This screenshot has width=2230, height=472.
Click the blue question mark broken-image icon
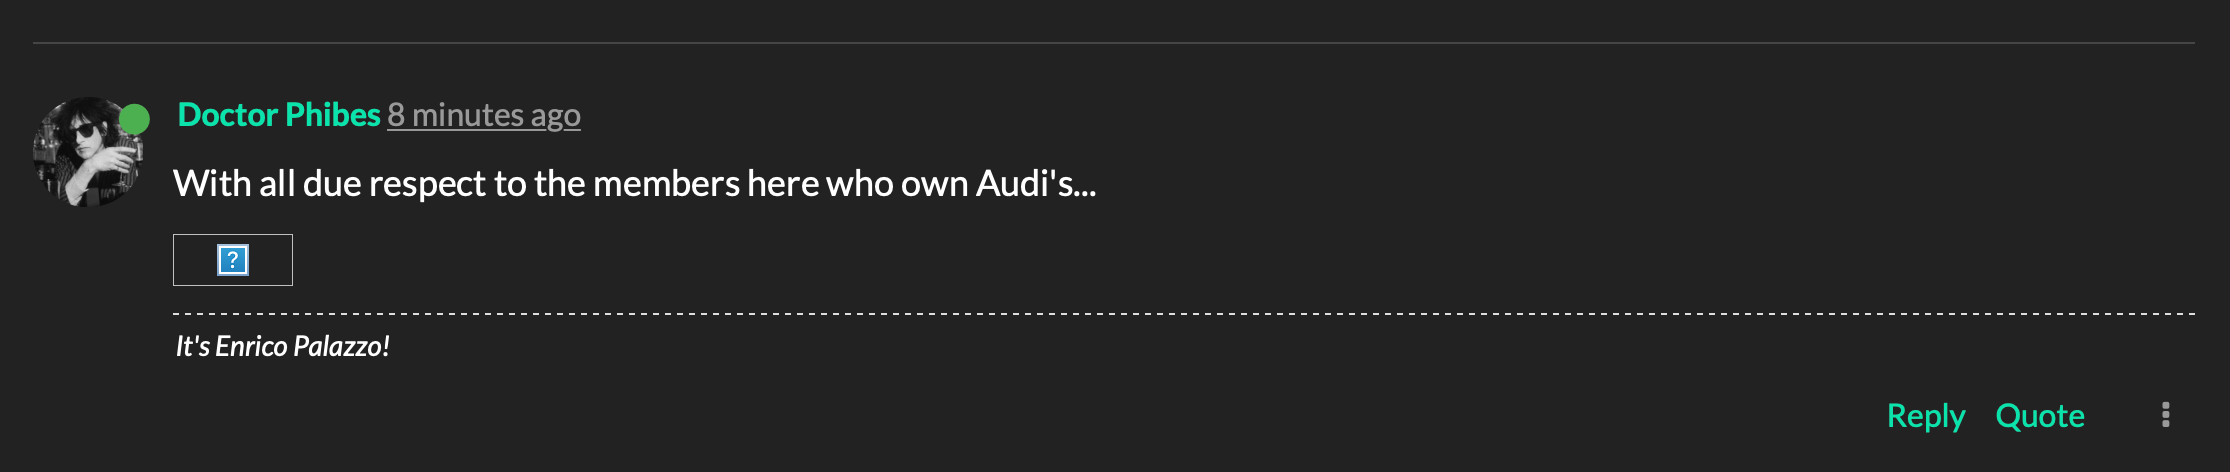233,260
